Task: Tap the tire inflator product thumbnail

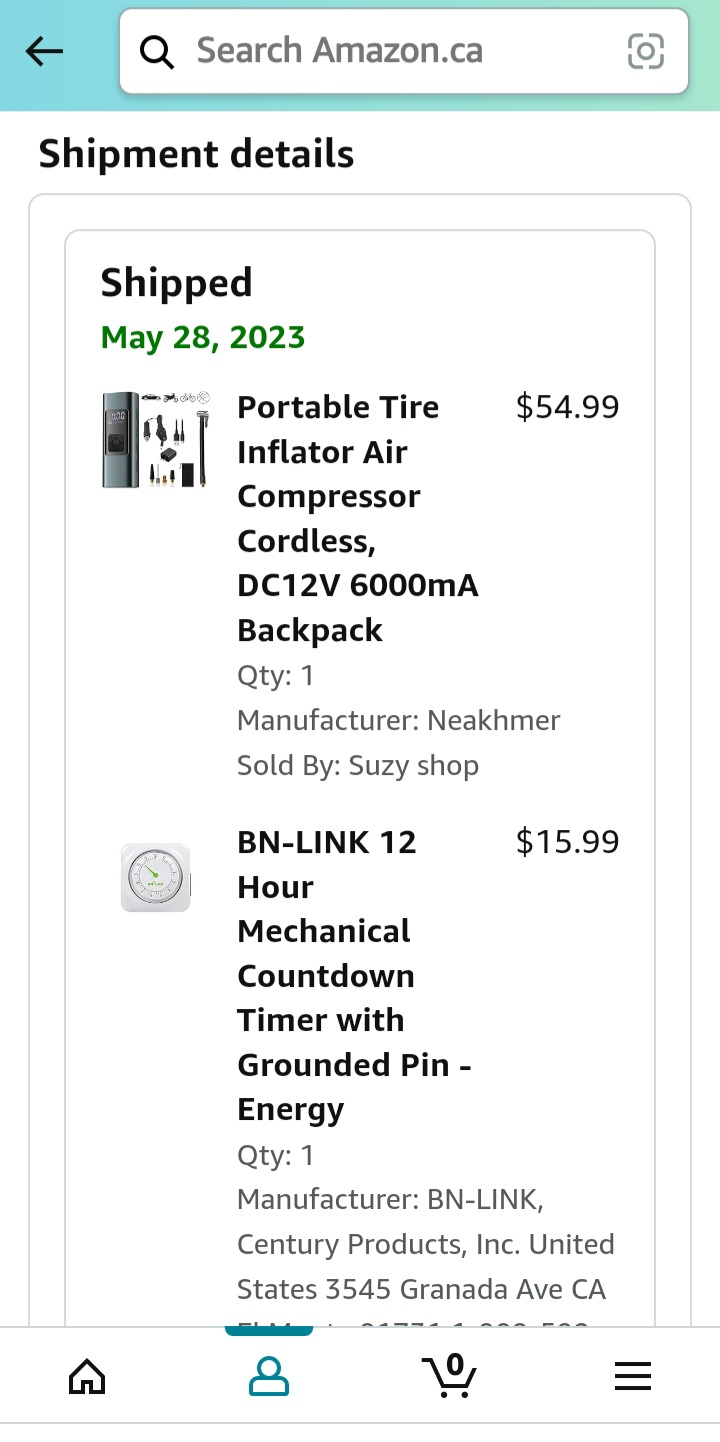Action: (x=155, y=438)
